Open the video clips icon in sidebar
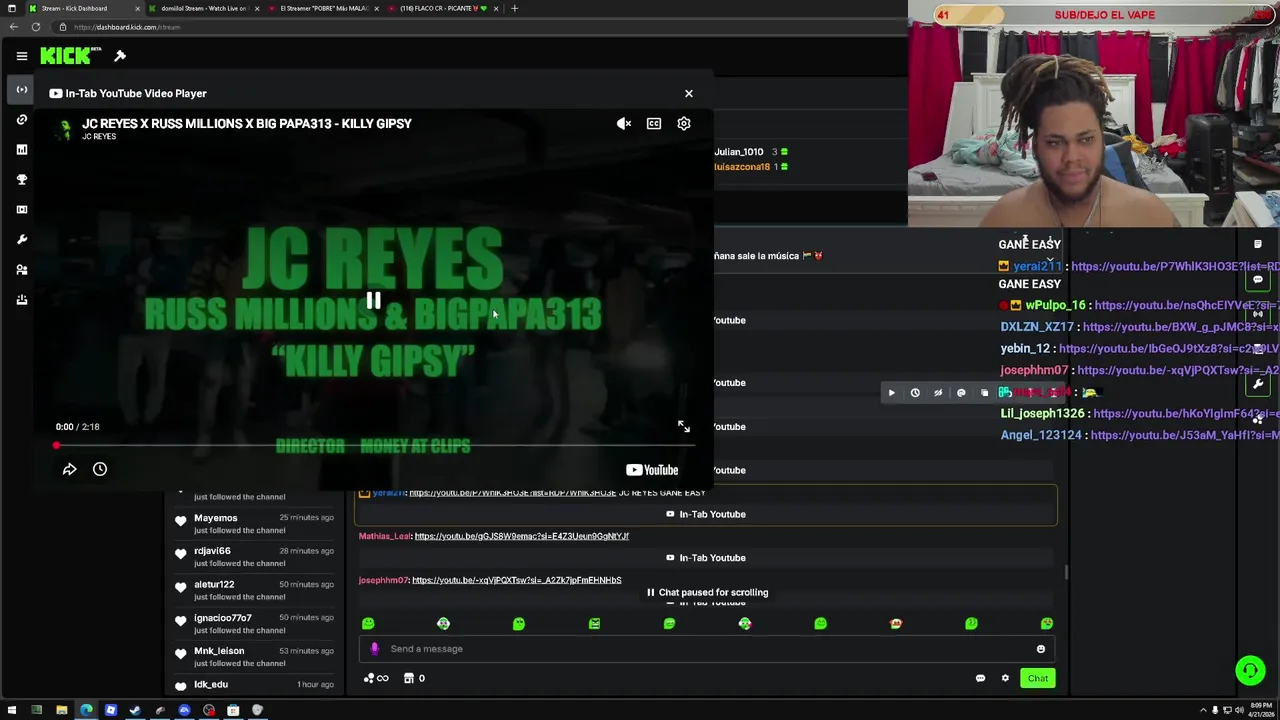This screenshot has width=1280, height=720. coord(21,210)
